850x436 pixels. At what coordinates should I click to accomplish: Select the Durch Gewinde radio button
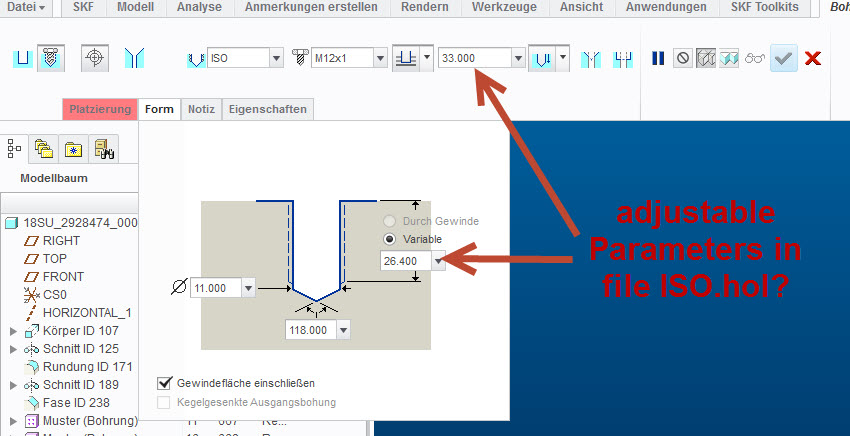(389, 221)
